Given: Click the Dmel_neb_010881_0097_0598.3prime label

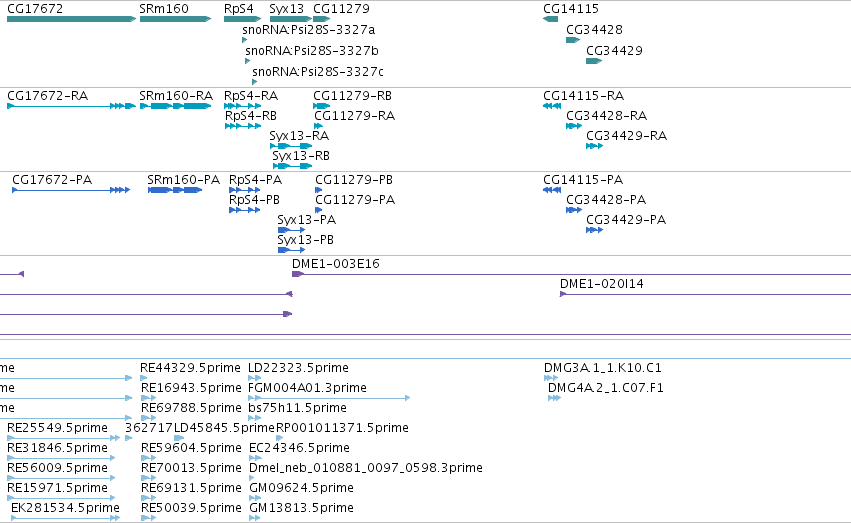Looking at the screenshot, I should [366, 468].
